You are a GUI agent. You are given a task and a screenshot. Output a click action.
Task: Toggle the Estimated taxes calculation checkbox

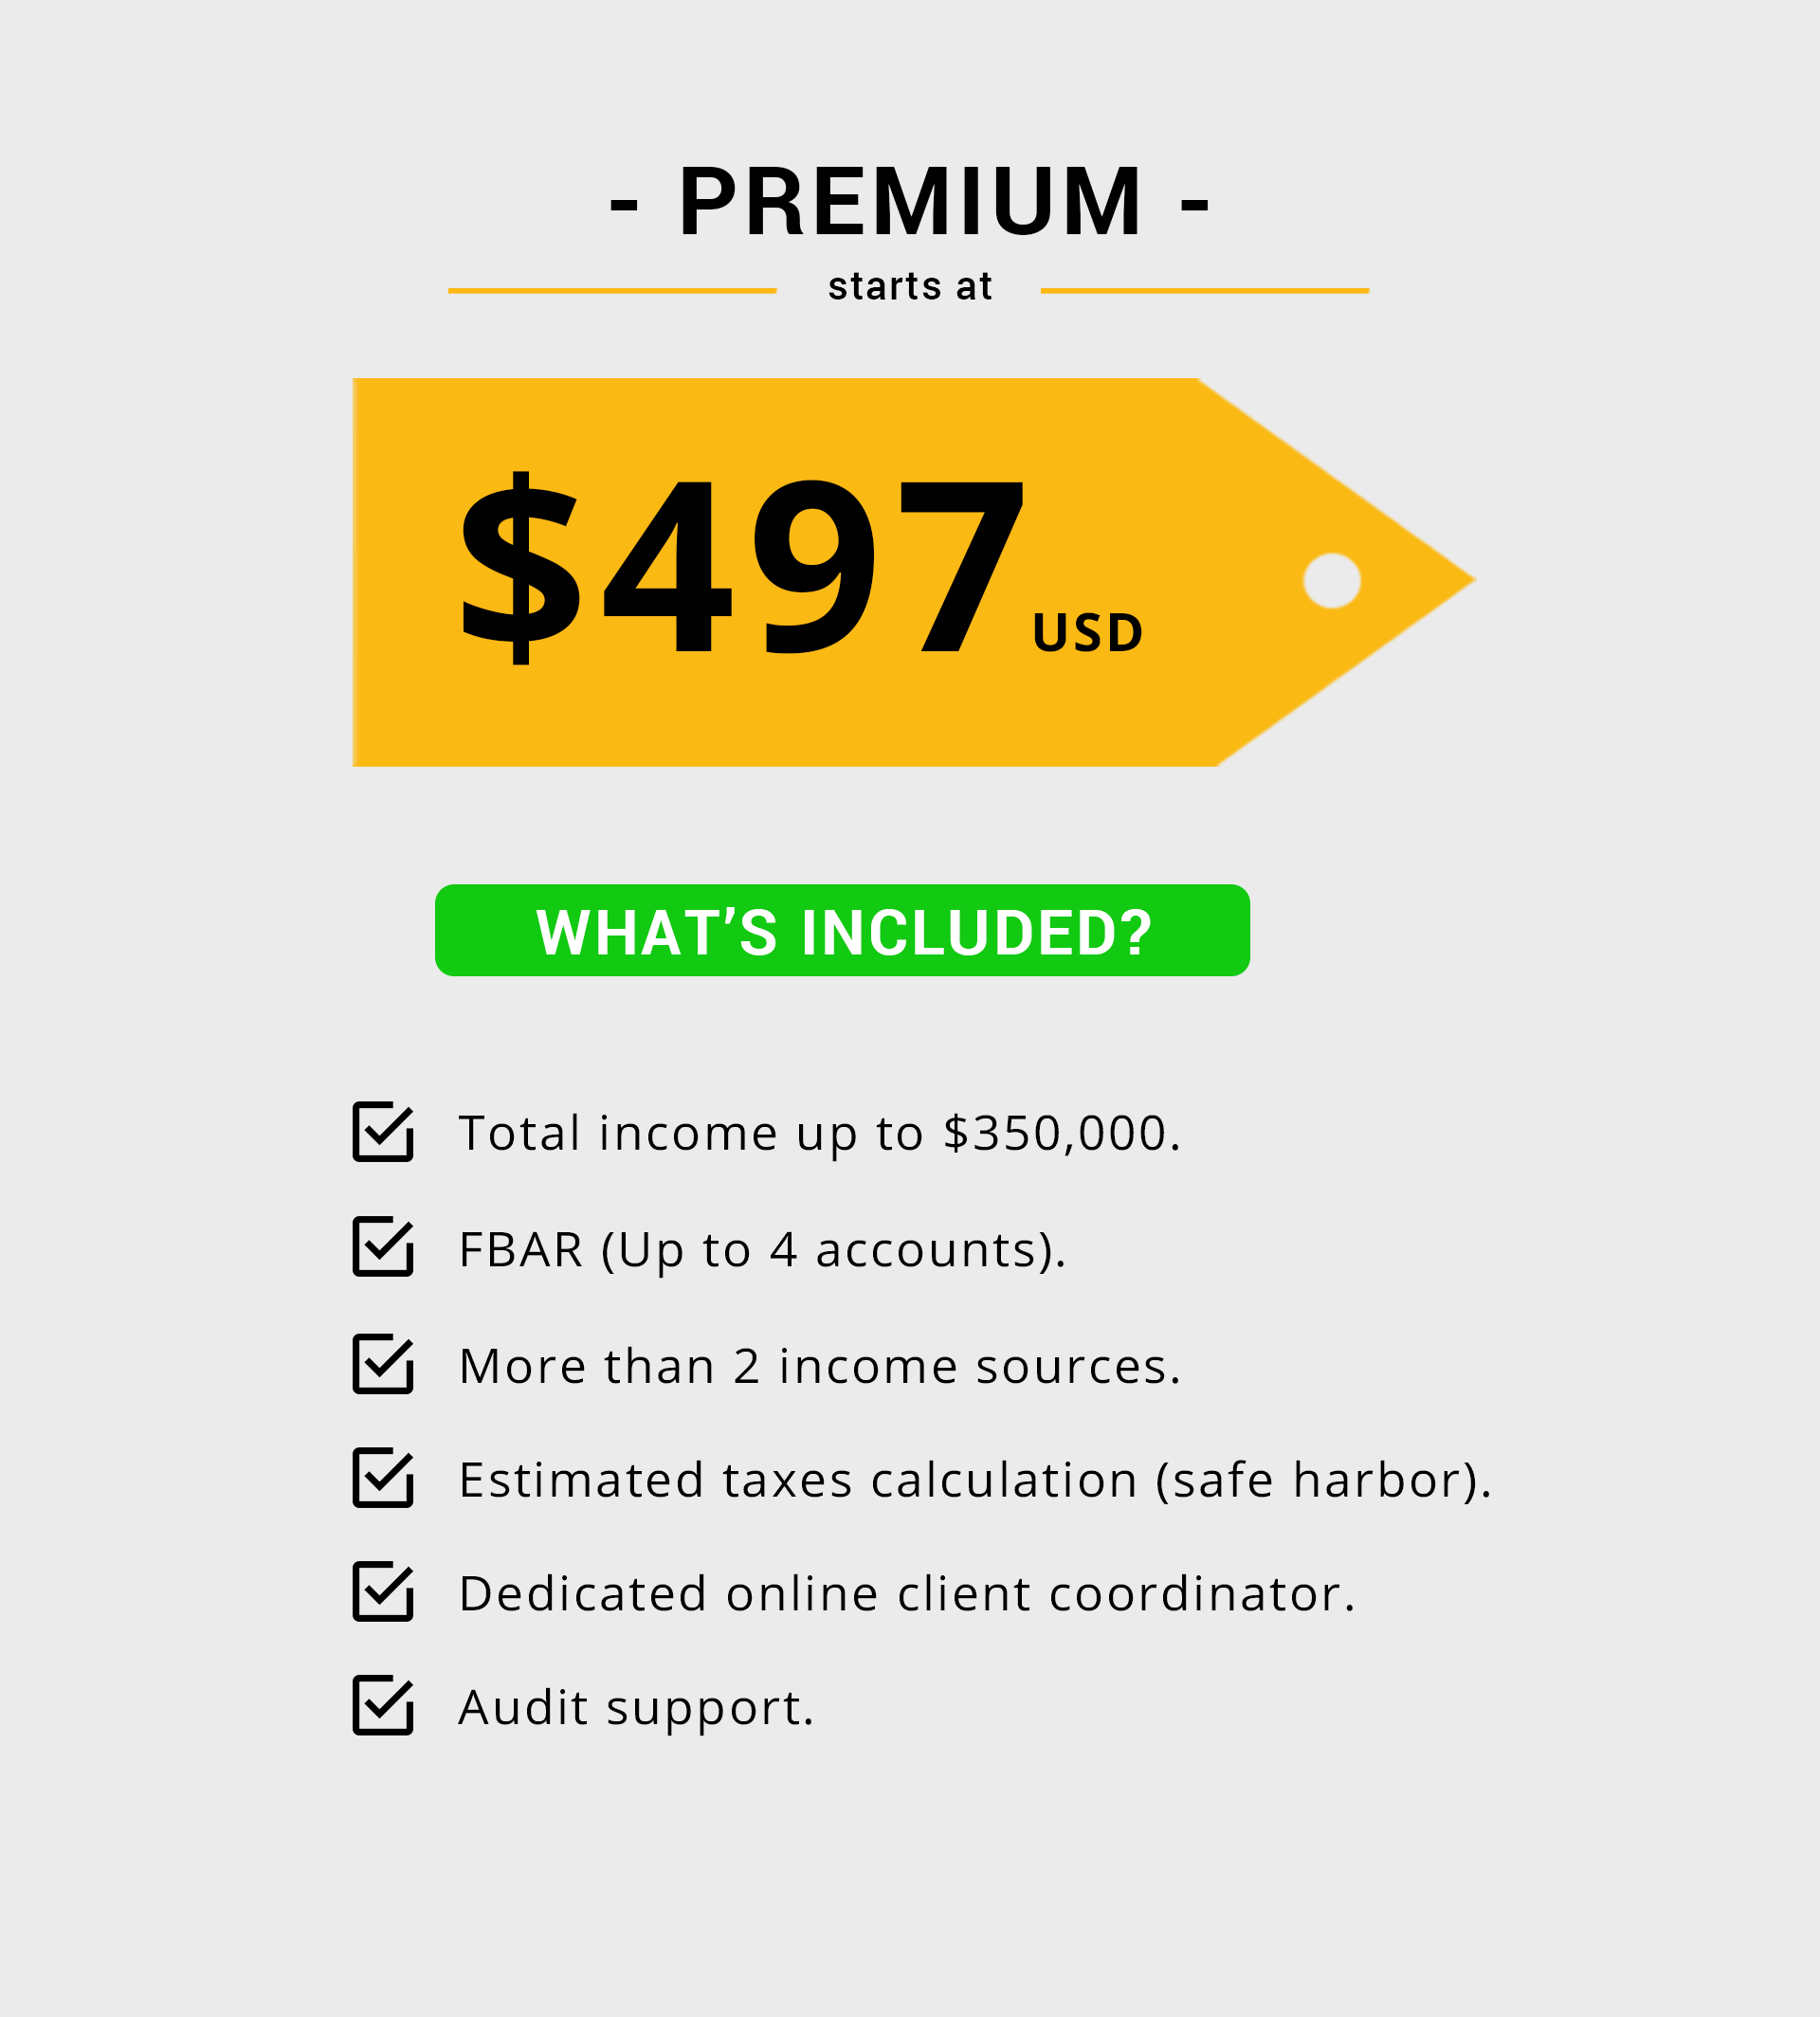click(383, 1477)
